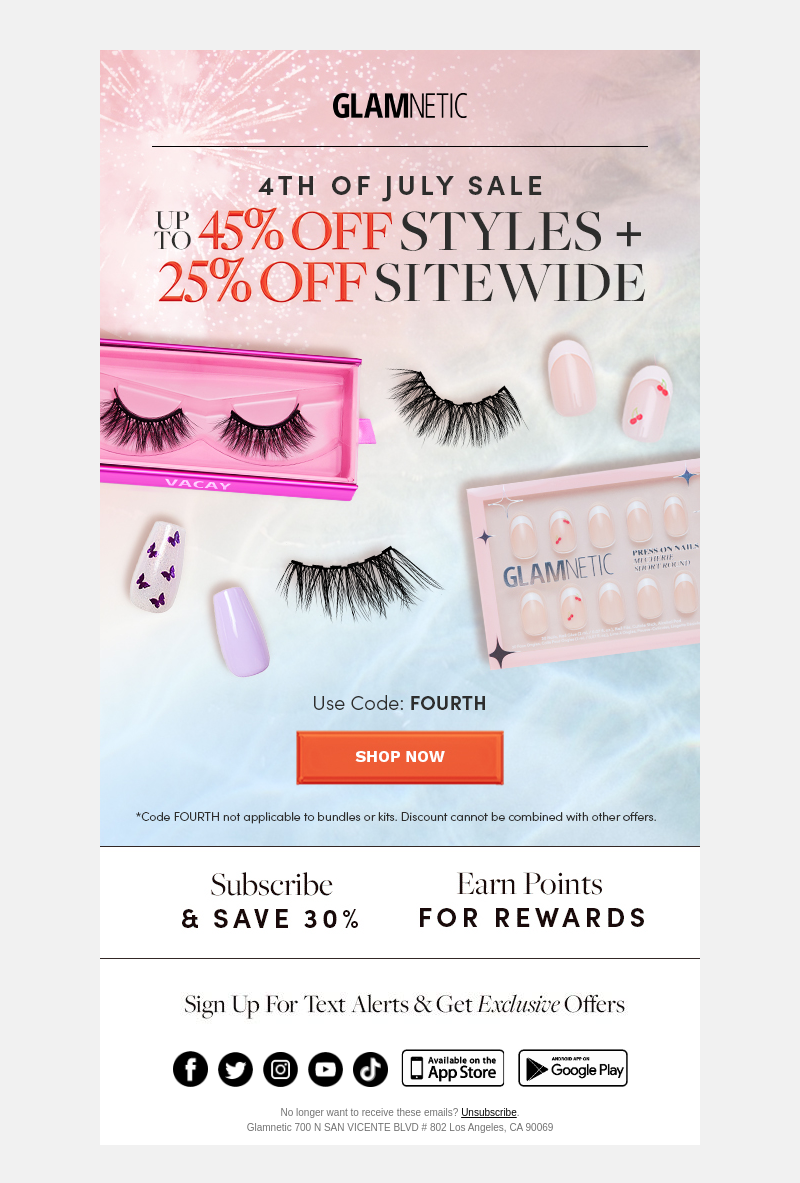800x1183 pixels.
Task: Open Earn Points for Rewards link
Action: click(x=532, y=901)
